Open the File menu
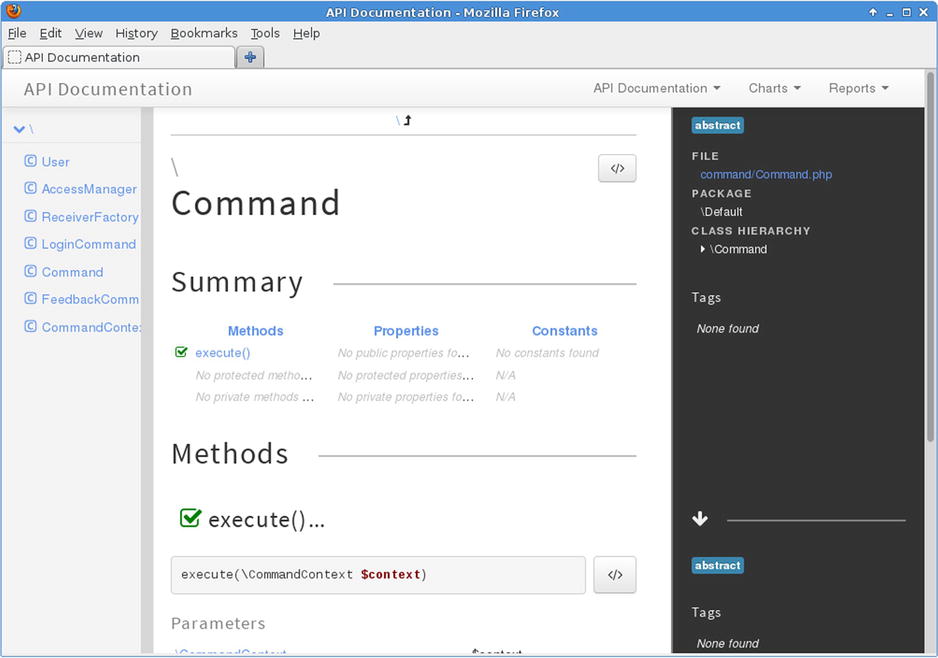The height and width of the screenshot is (658, 938). 17,33
